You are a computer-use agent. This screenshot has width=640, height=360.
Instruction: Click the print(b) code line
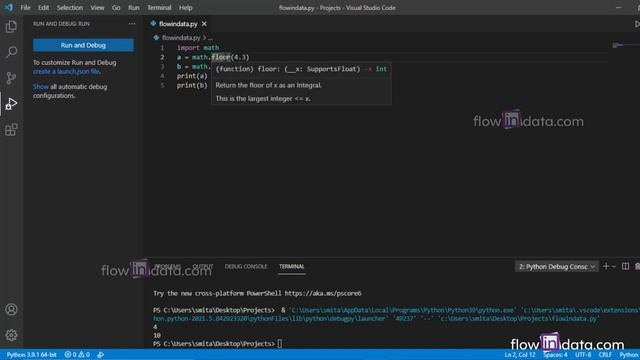tap(192, 85)
